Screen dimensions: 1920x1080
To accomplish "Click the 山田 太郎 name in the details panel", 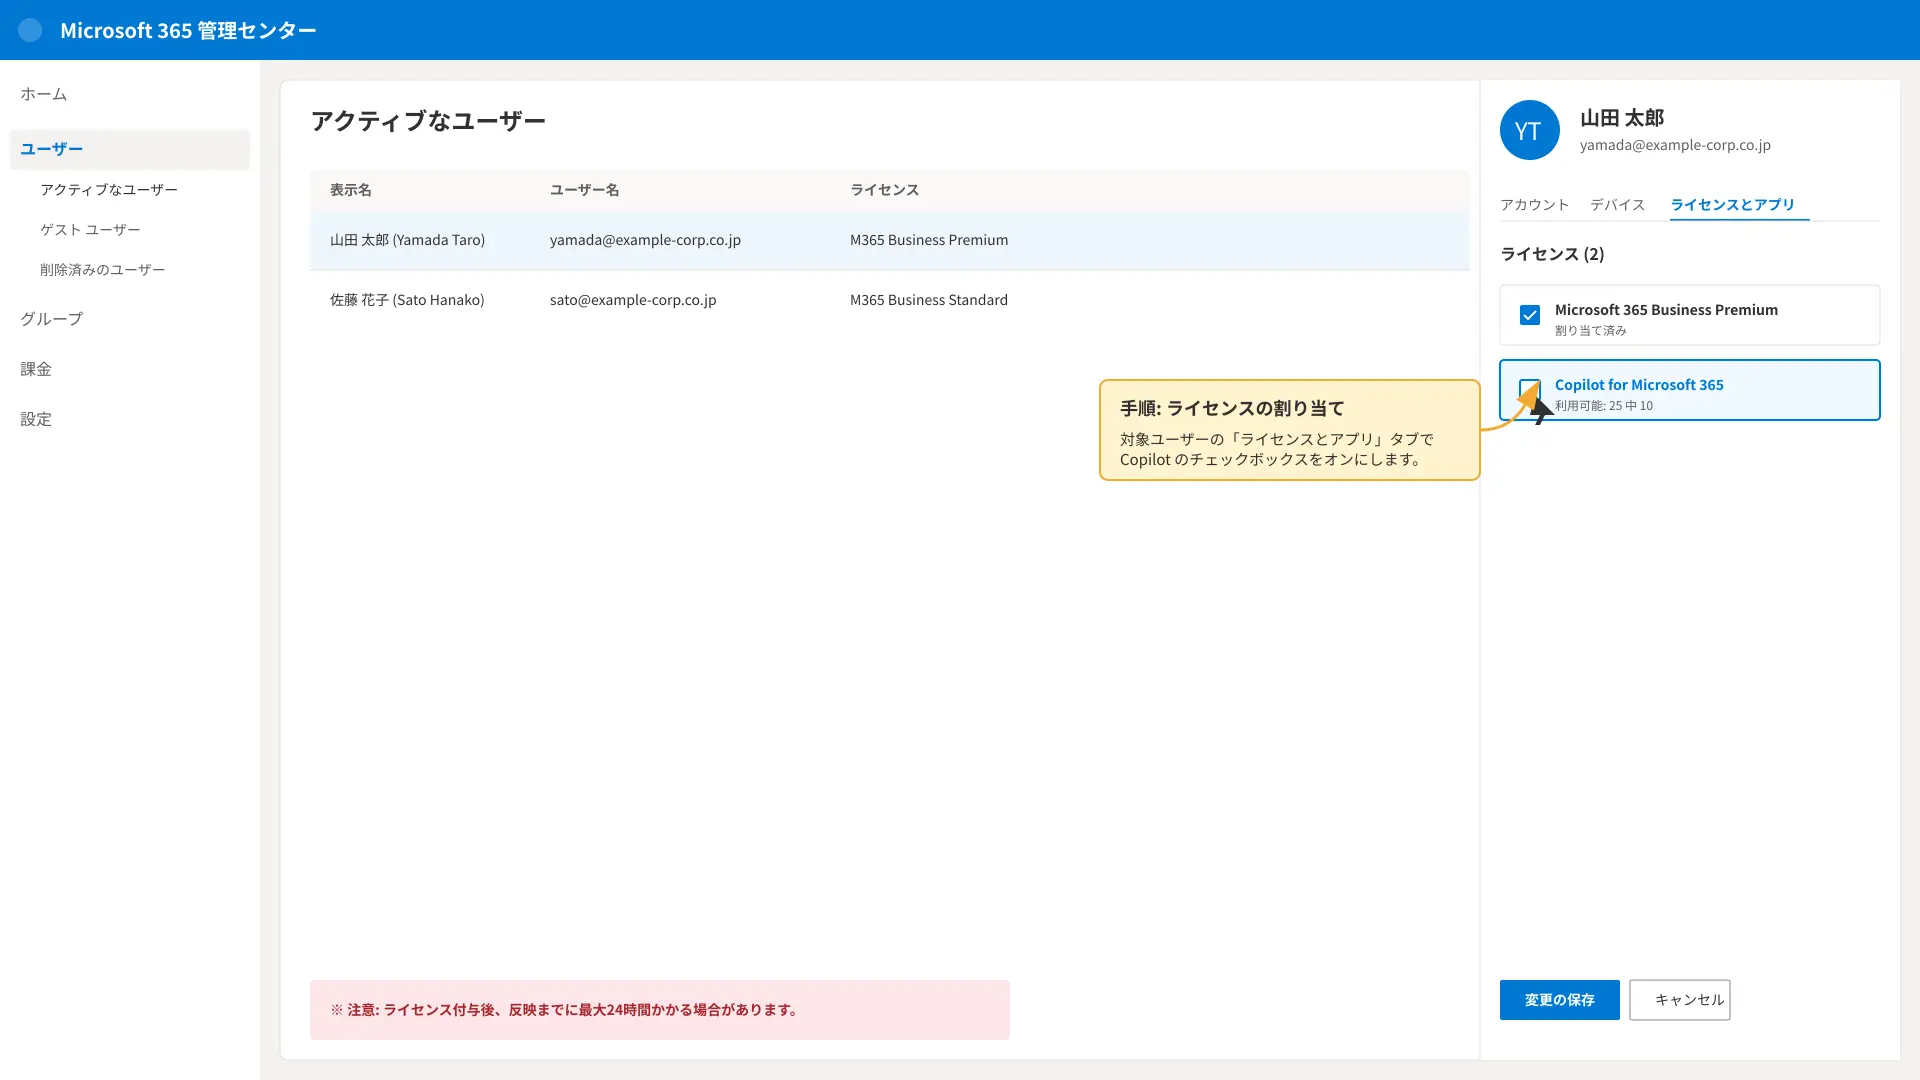I will point(1621,118).
